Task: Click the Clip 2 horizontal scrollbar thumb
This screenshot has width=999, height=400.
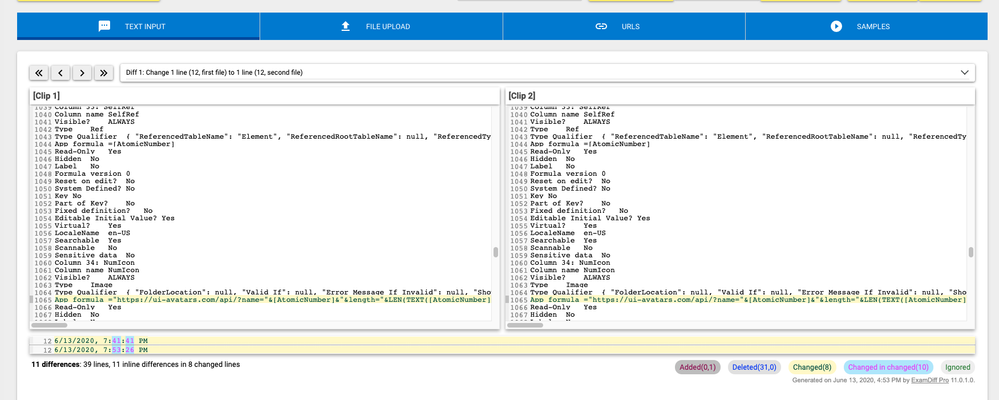Action: click(x=526, y=325)
